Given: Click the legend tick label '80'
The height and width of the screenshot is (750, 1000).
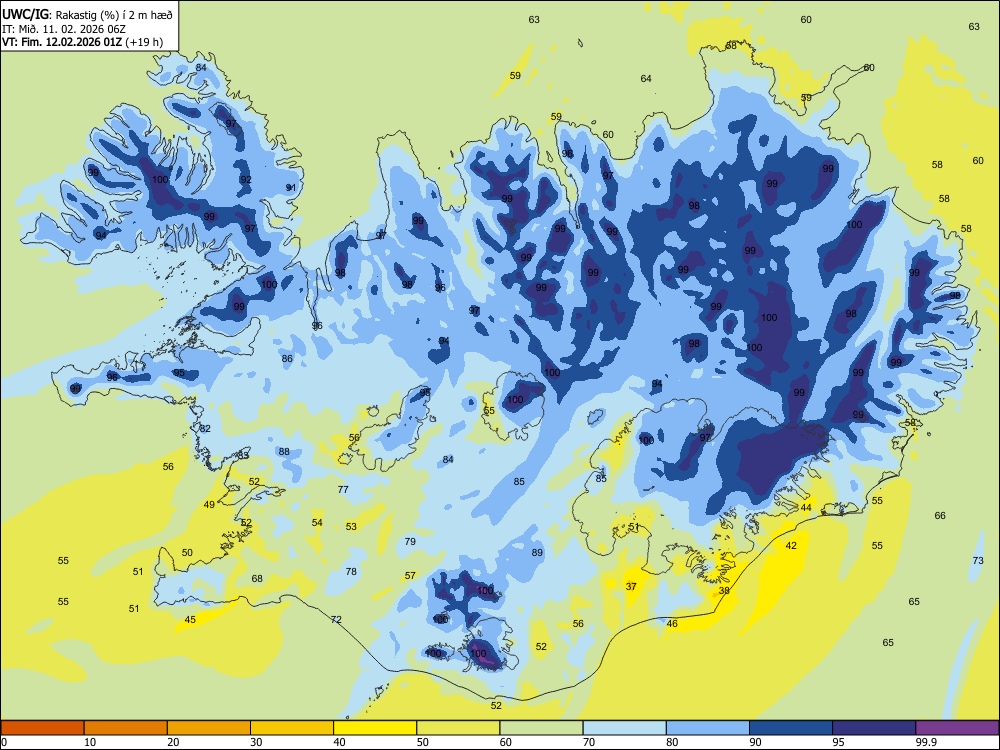Looking at the screenshot, I should pos(672,742).
